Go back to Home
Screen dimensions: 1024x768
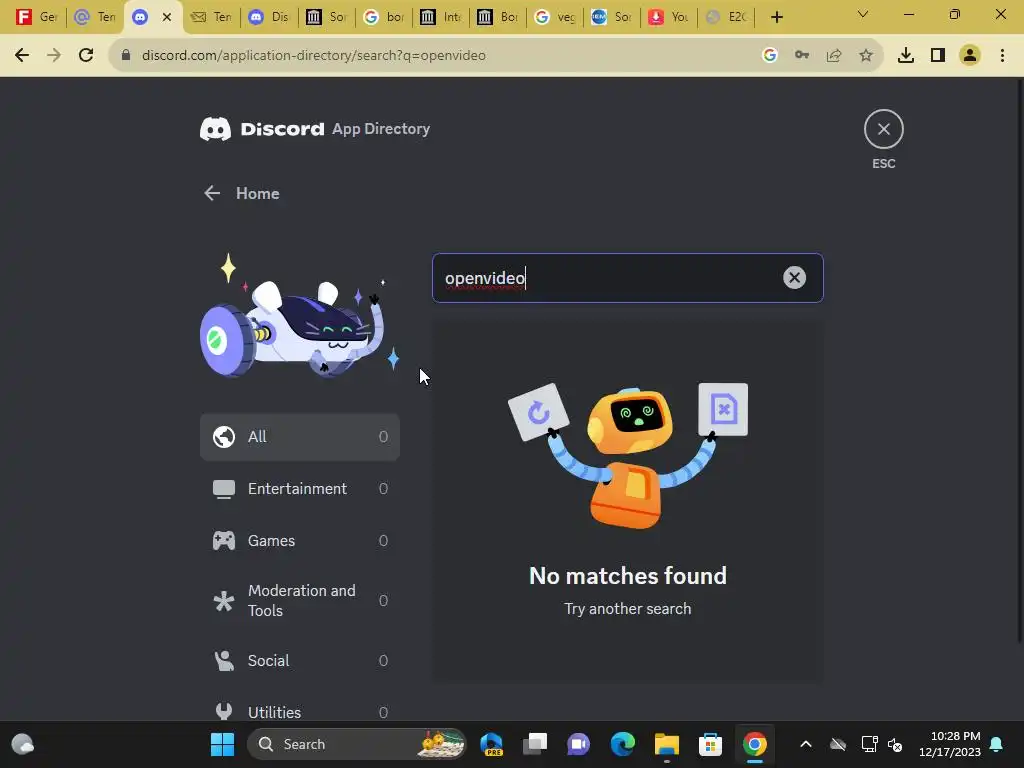[242, 193]
